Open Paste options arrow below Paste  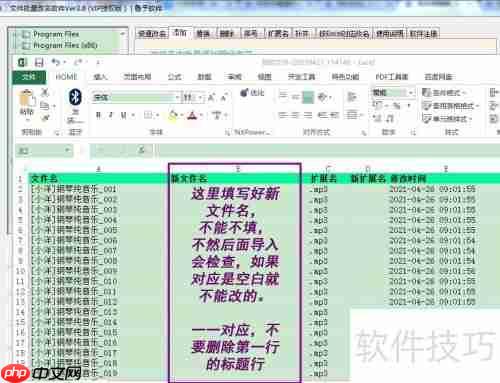coord(27,119)
